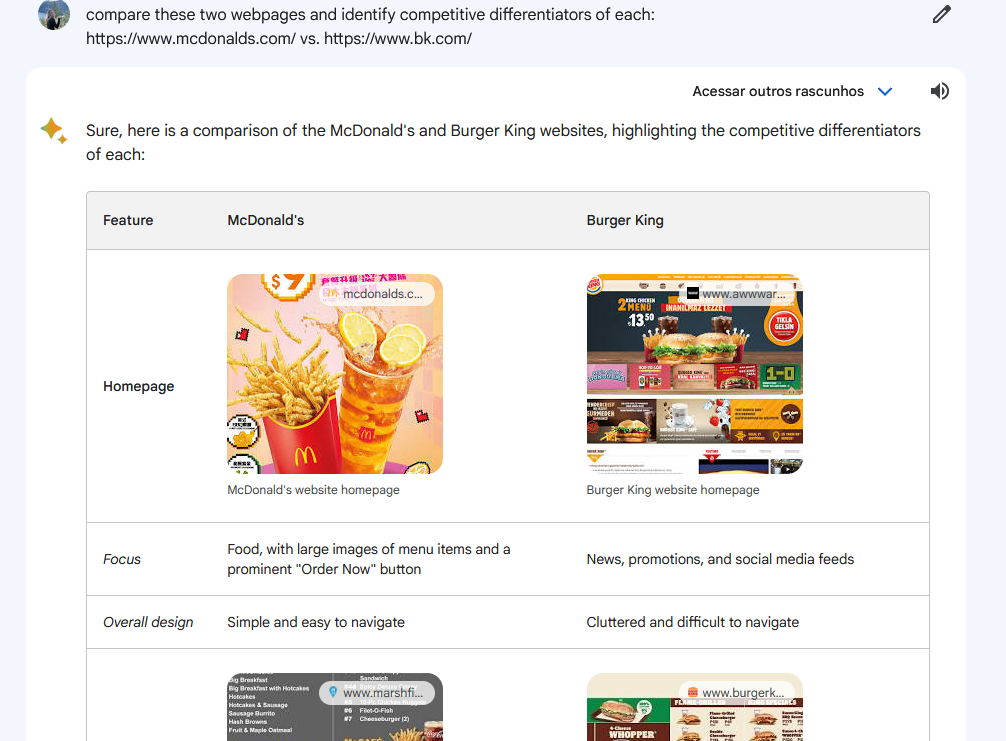Click the speaker listen icon
Screen dimensions: 1006x741
939,91
